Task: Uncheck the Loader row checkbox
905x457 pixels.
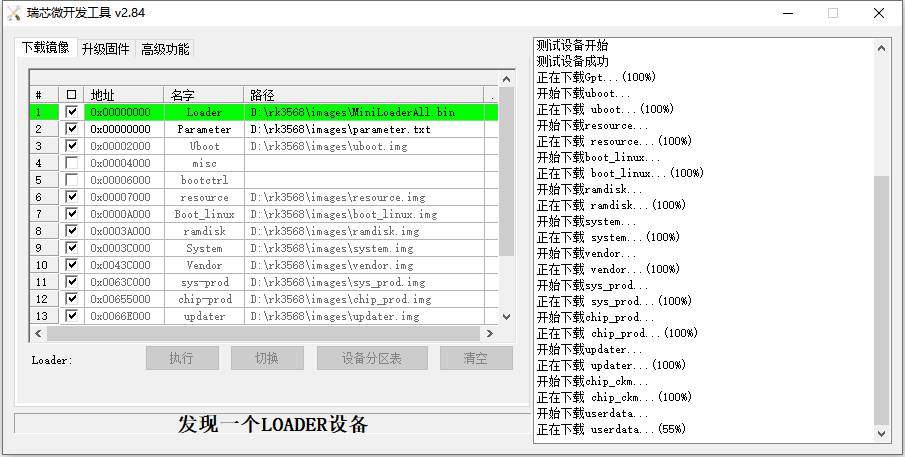Action: 72,112
